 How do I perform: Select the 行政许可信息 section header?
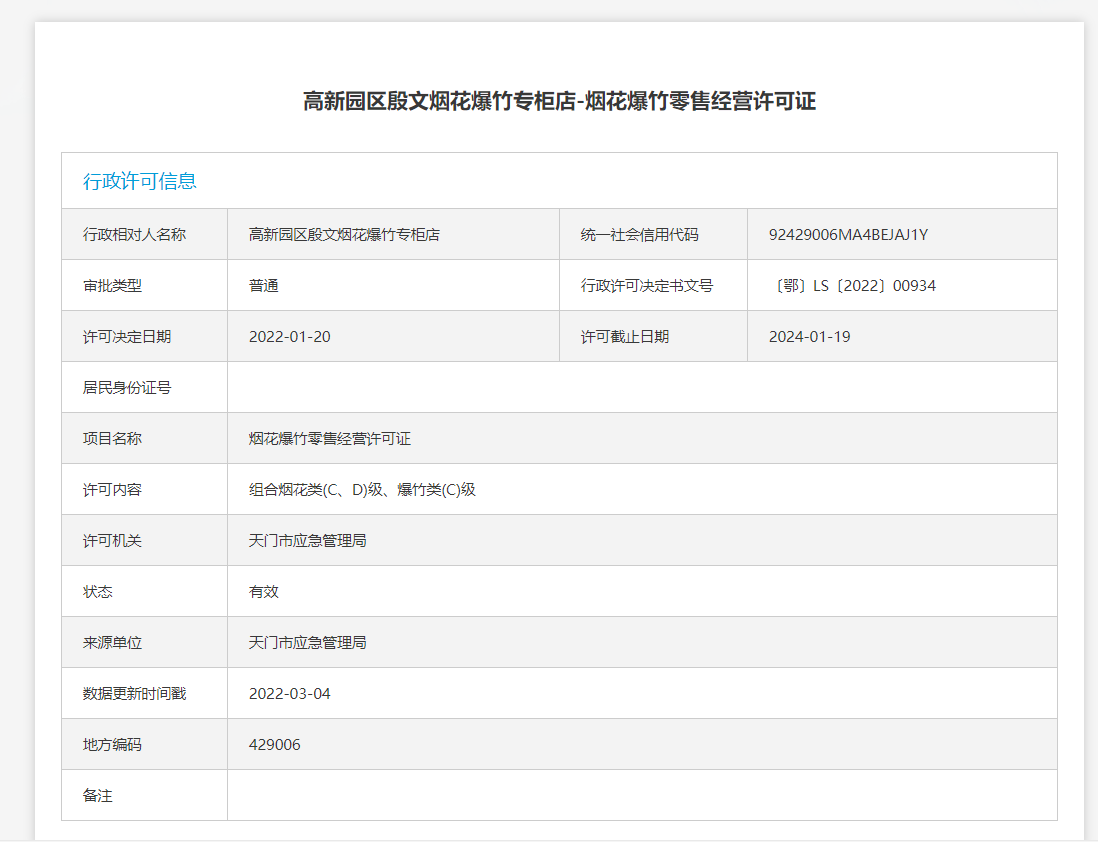(x=139, y=181)
